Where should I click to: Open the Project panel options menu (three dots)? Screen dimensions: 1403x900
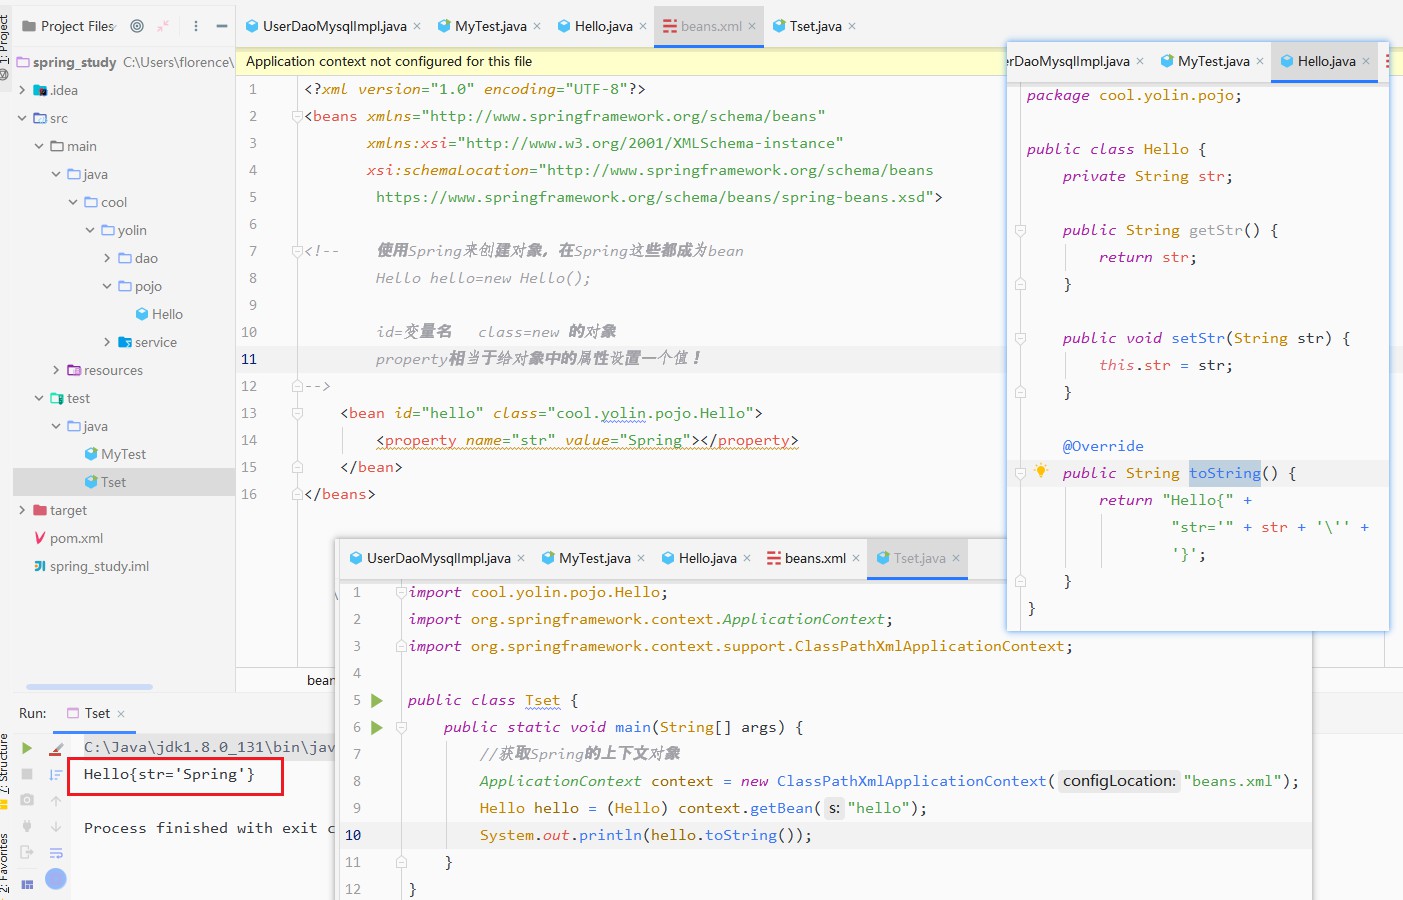click(196, 26)
